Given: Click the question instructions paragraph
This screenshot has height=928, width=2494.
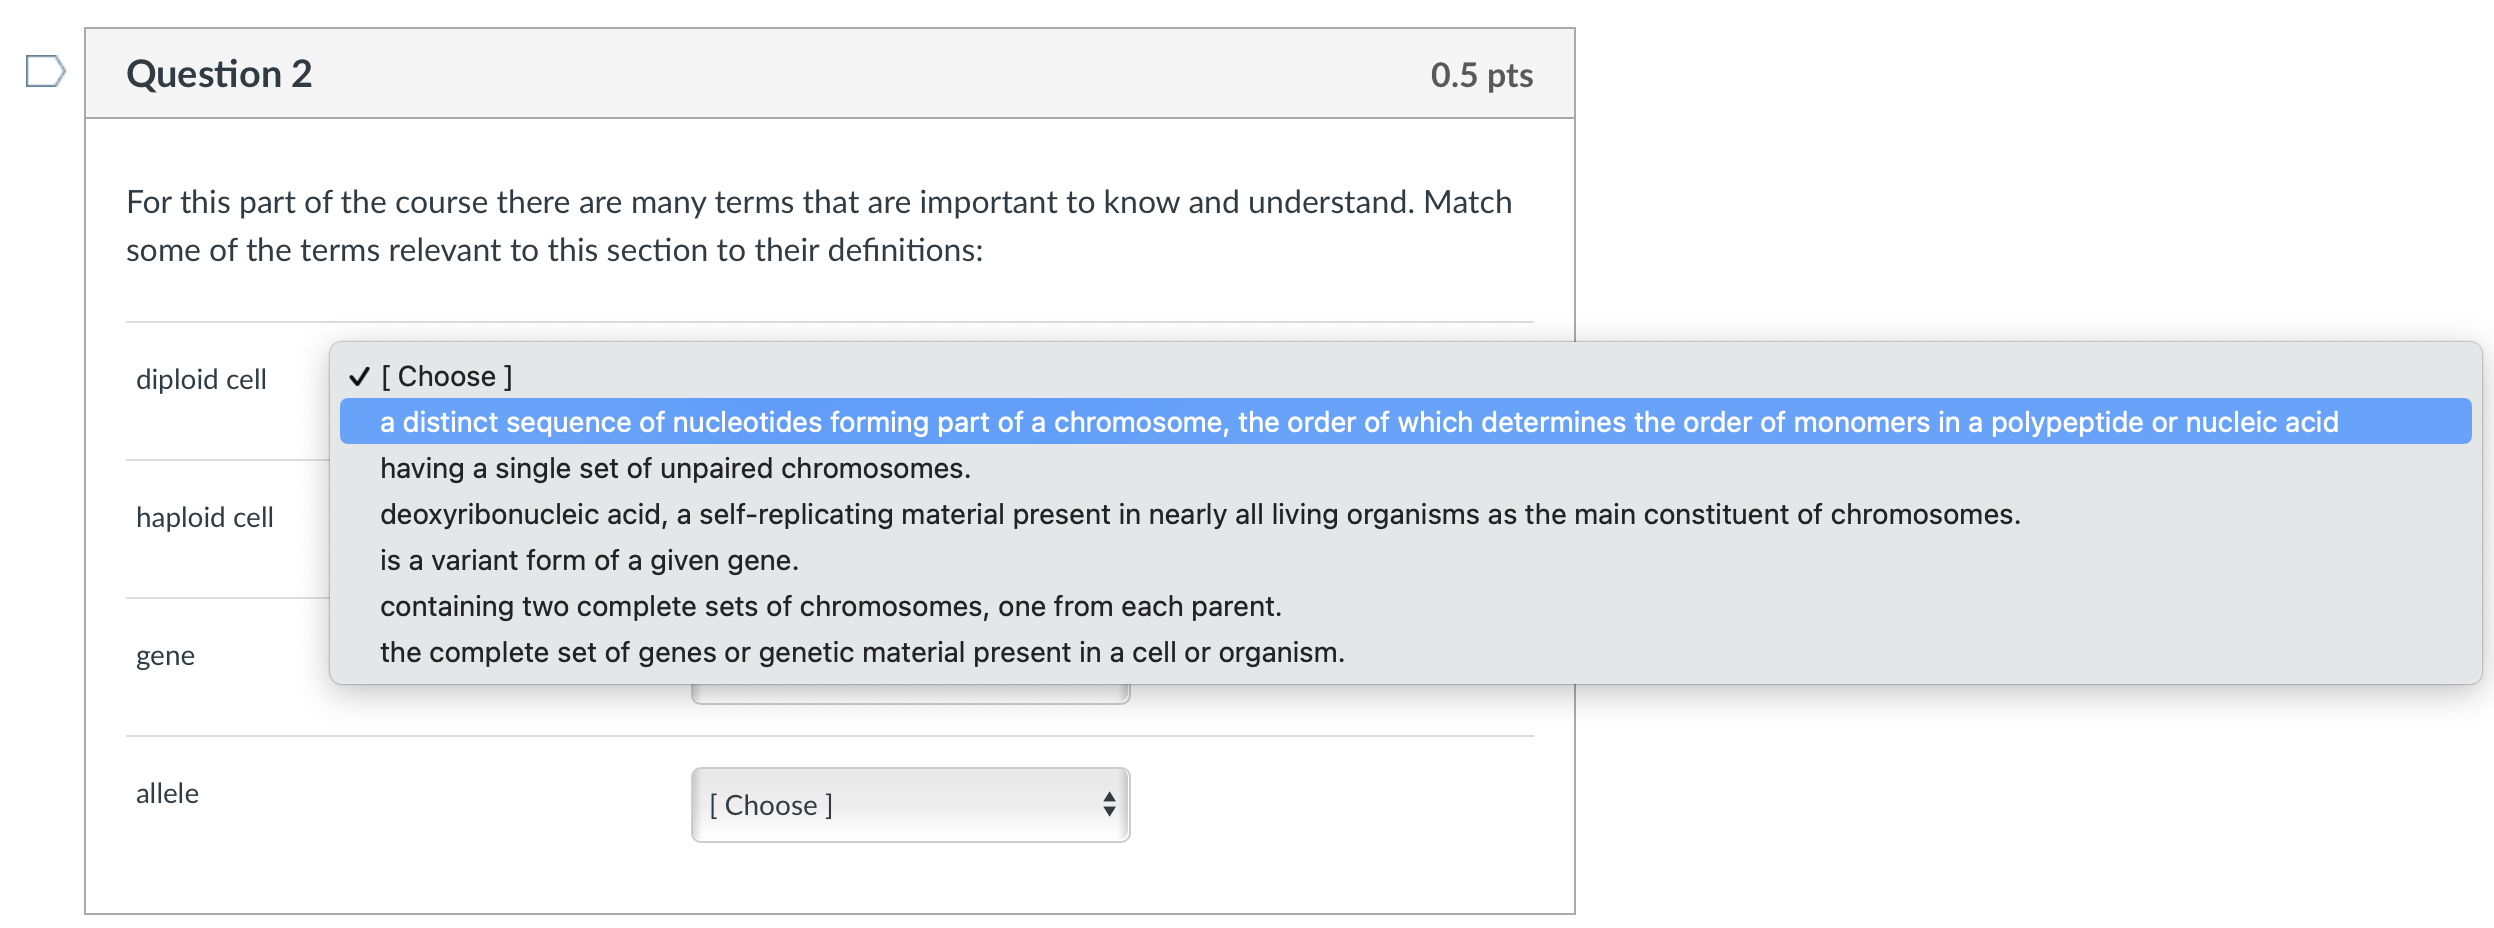Looking at the screenshot, I should [x=818, y=226].
